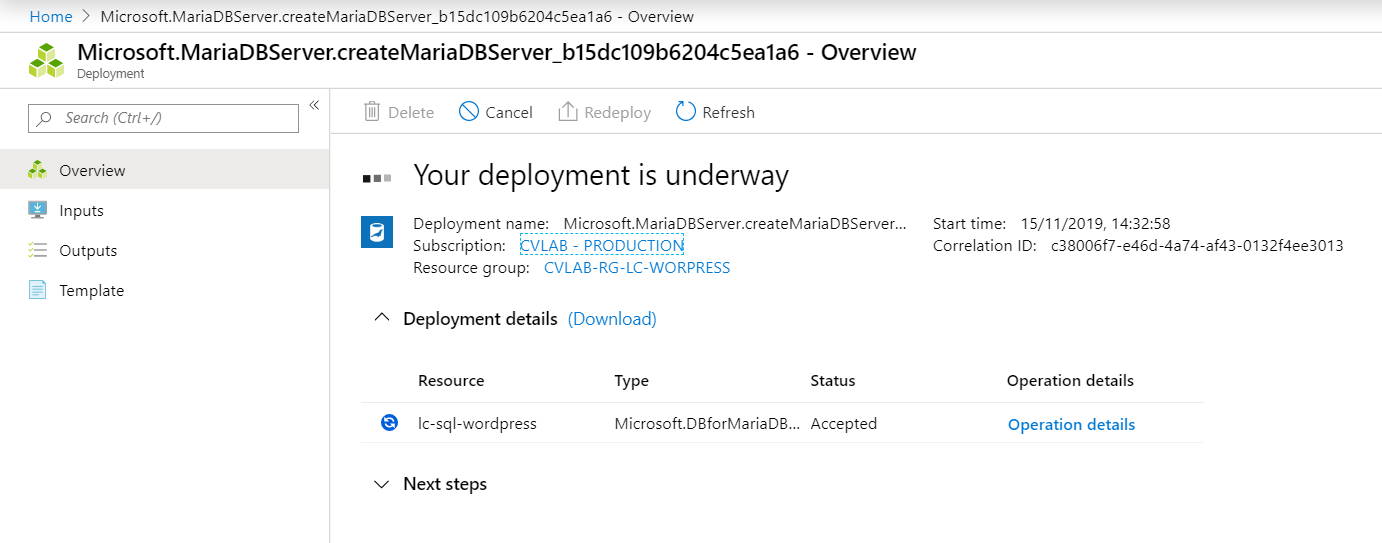Click the Redeploy button label
Viewport: 1382px width, 543px height.
(617, 112)
